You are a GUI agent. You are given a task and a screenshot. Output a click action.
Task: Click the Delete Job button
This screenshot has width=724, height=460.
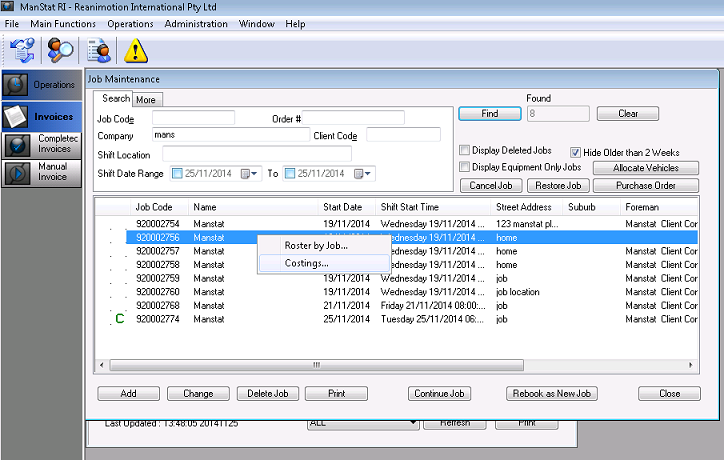click(268, 393)
